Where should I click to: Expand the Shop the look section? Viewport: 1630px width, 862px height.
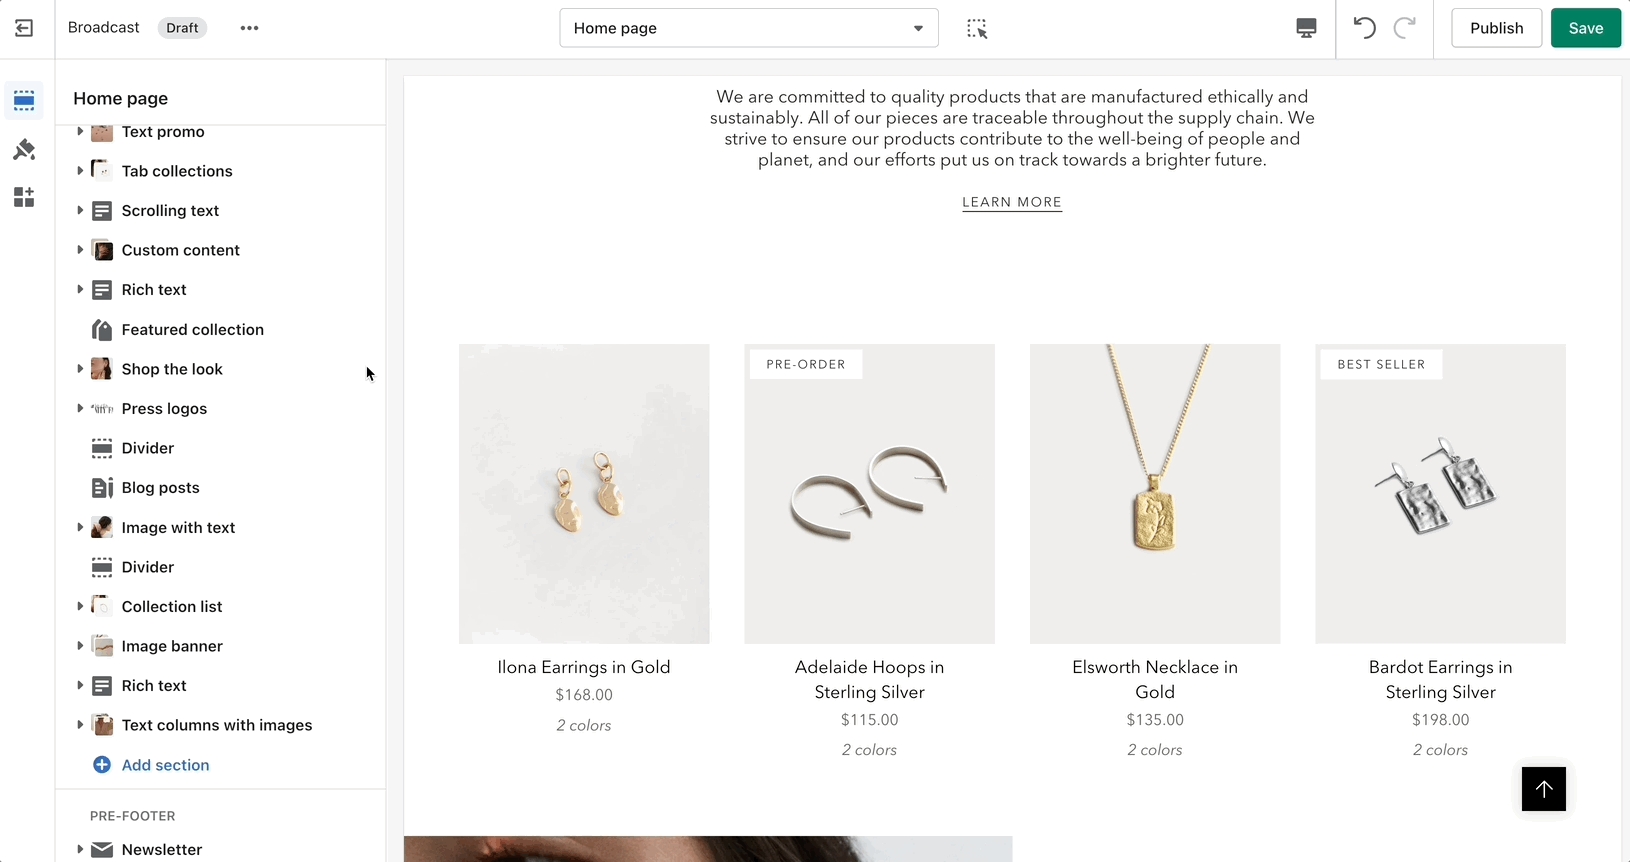click(x=80, y=369)
